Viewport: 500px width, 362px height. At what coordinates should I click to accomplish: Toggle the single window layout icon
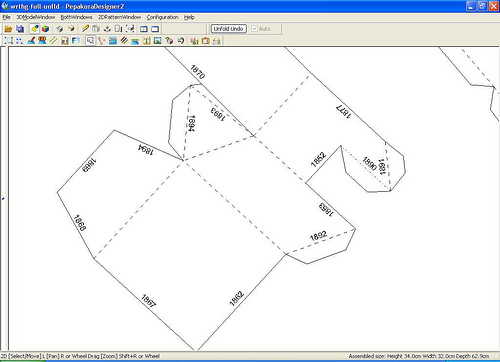click(155, 29)
